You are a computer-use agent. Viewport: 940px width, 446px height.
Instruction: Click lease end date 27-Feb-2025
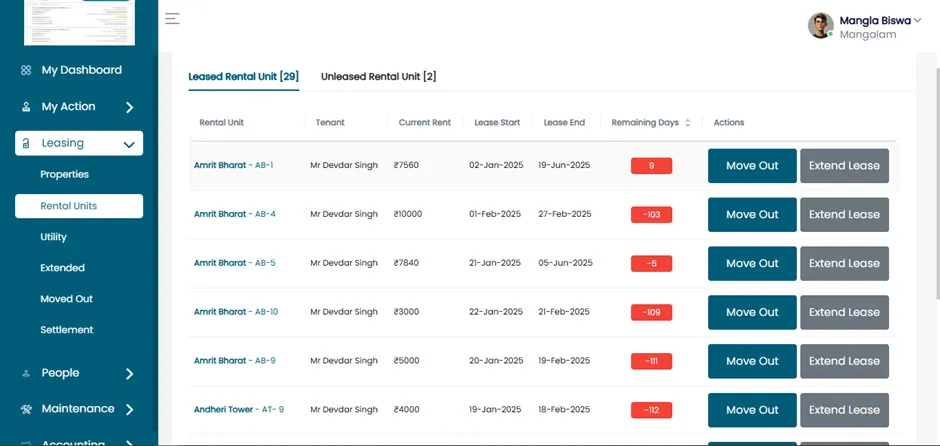(x=565, y=214)
